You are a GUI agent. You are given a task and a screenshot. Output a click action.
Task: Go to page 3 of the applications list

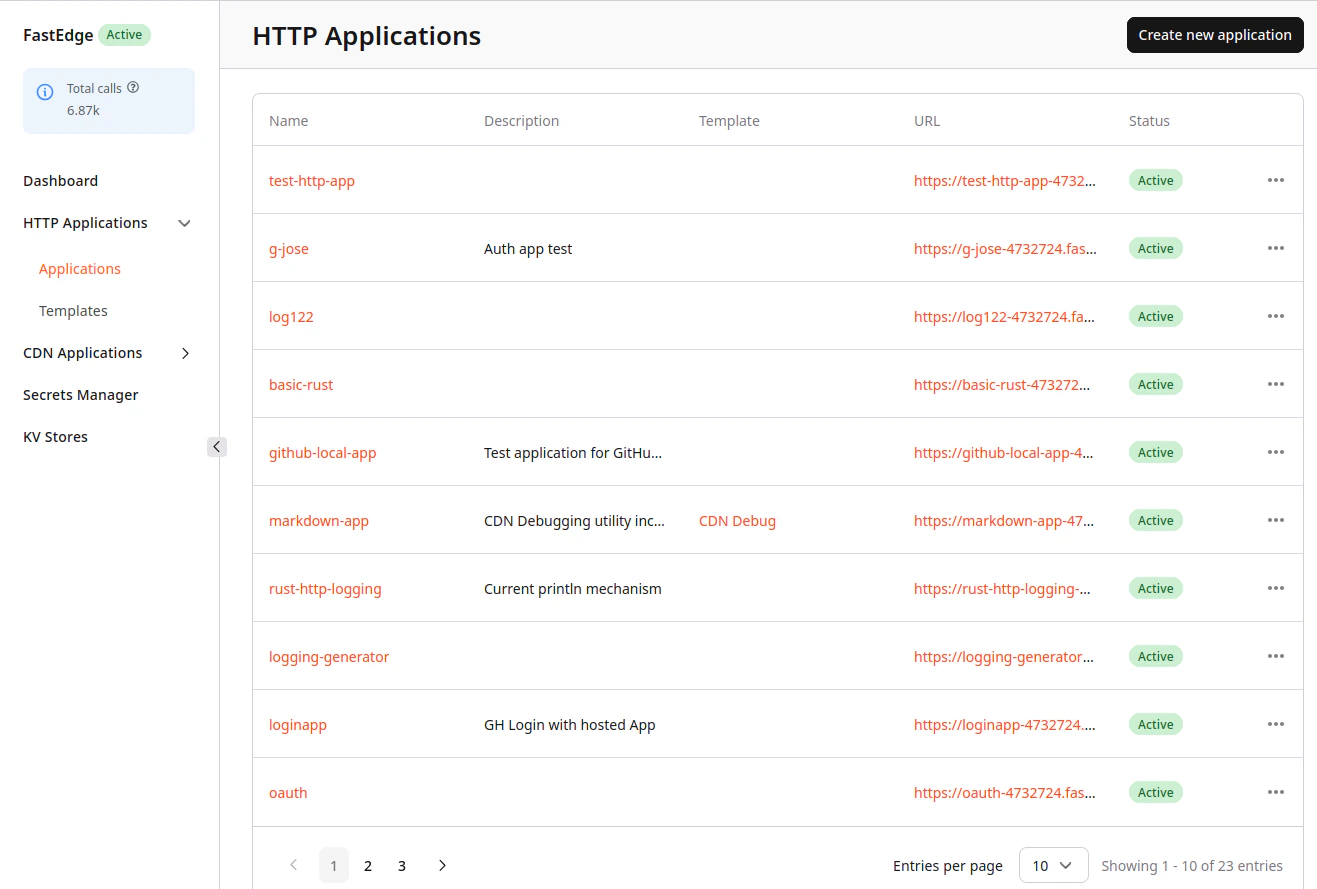(401, 865)
